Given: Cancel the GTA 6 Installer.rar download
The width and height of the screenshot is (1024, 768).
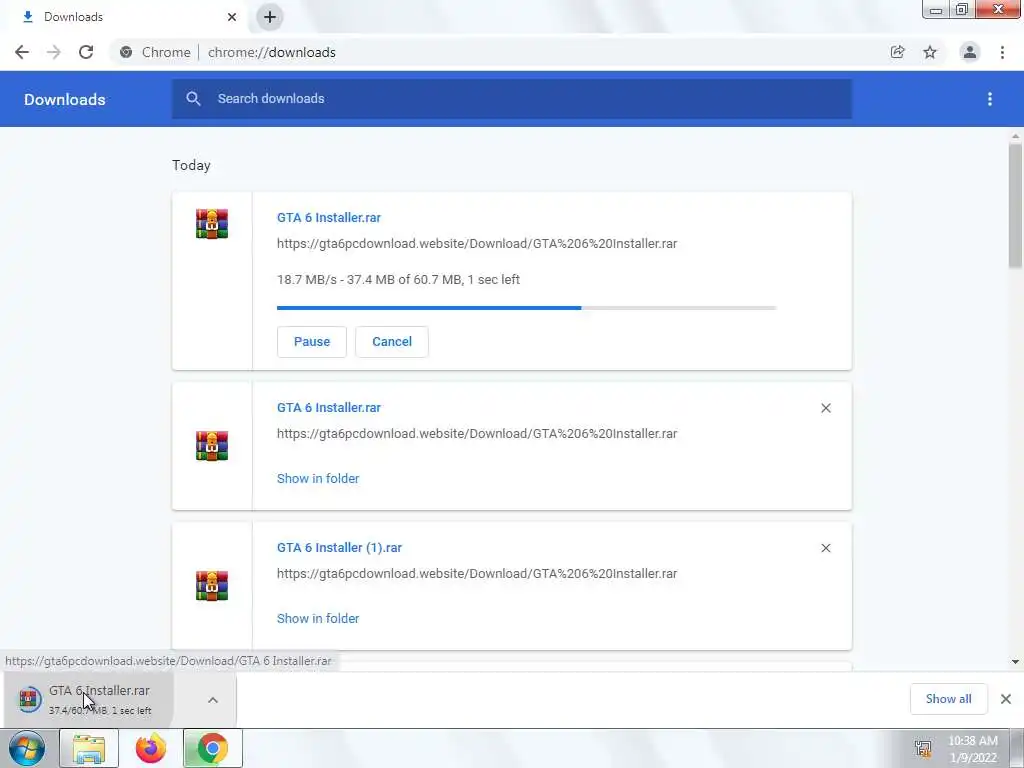Looking at the screenshot, I should click(392, 342).
